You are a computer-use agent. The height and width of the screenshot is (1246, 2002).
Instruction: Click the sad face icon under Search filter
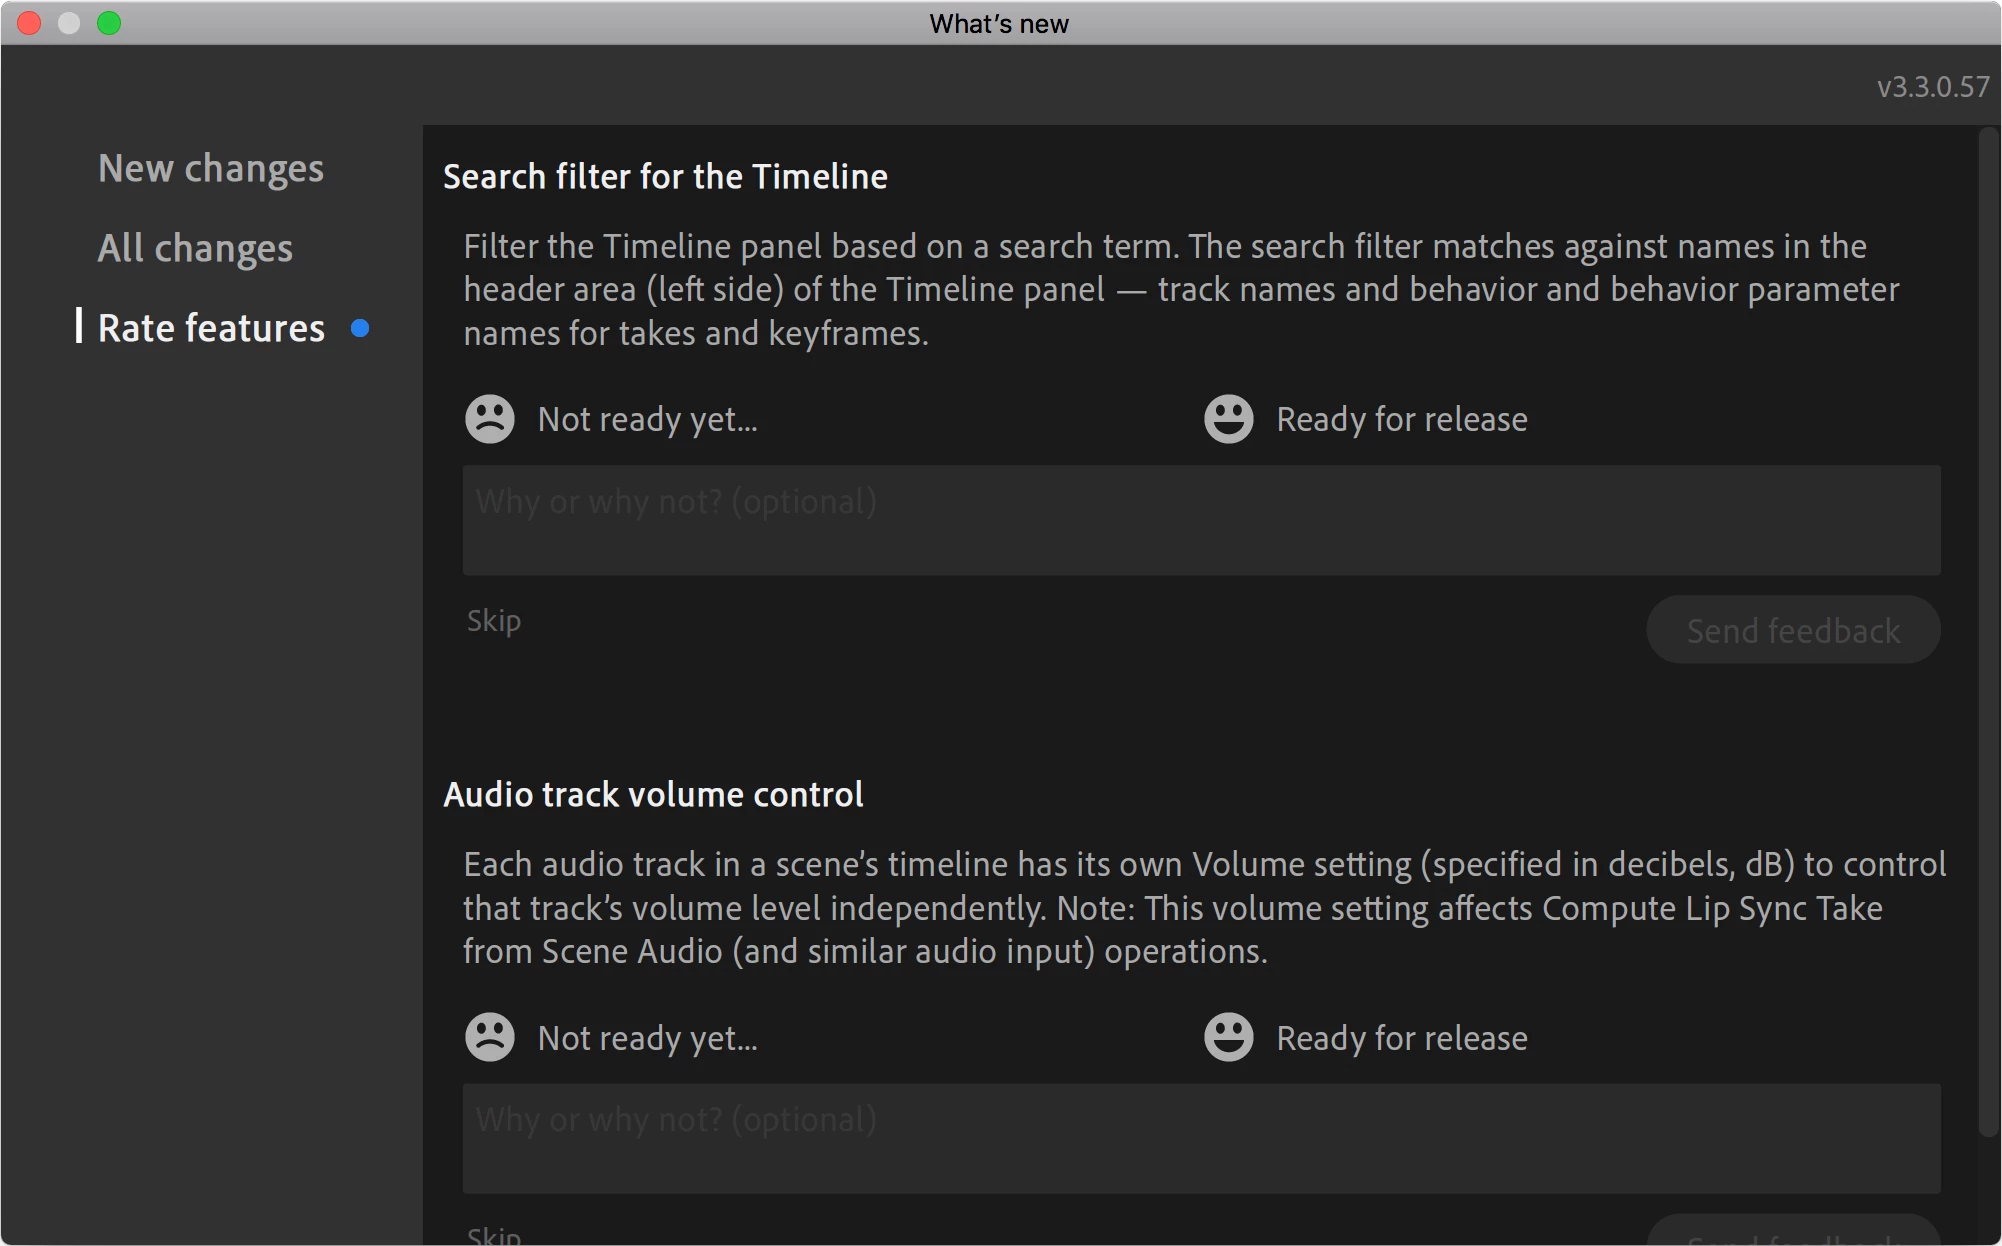(489, 419)
